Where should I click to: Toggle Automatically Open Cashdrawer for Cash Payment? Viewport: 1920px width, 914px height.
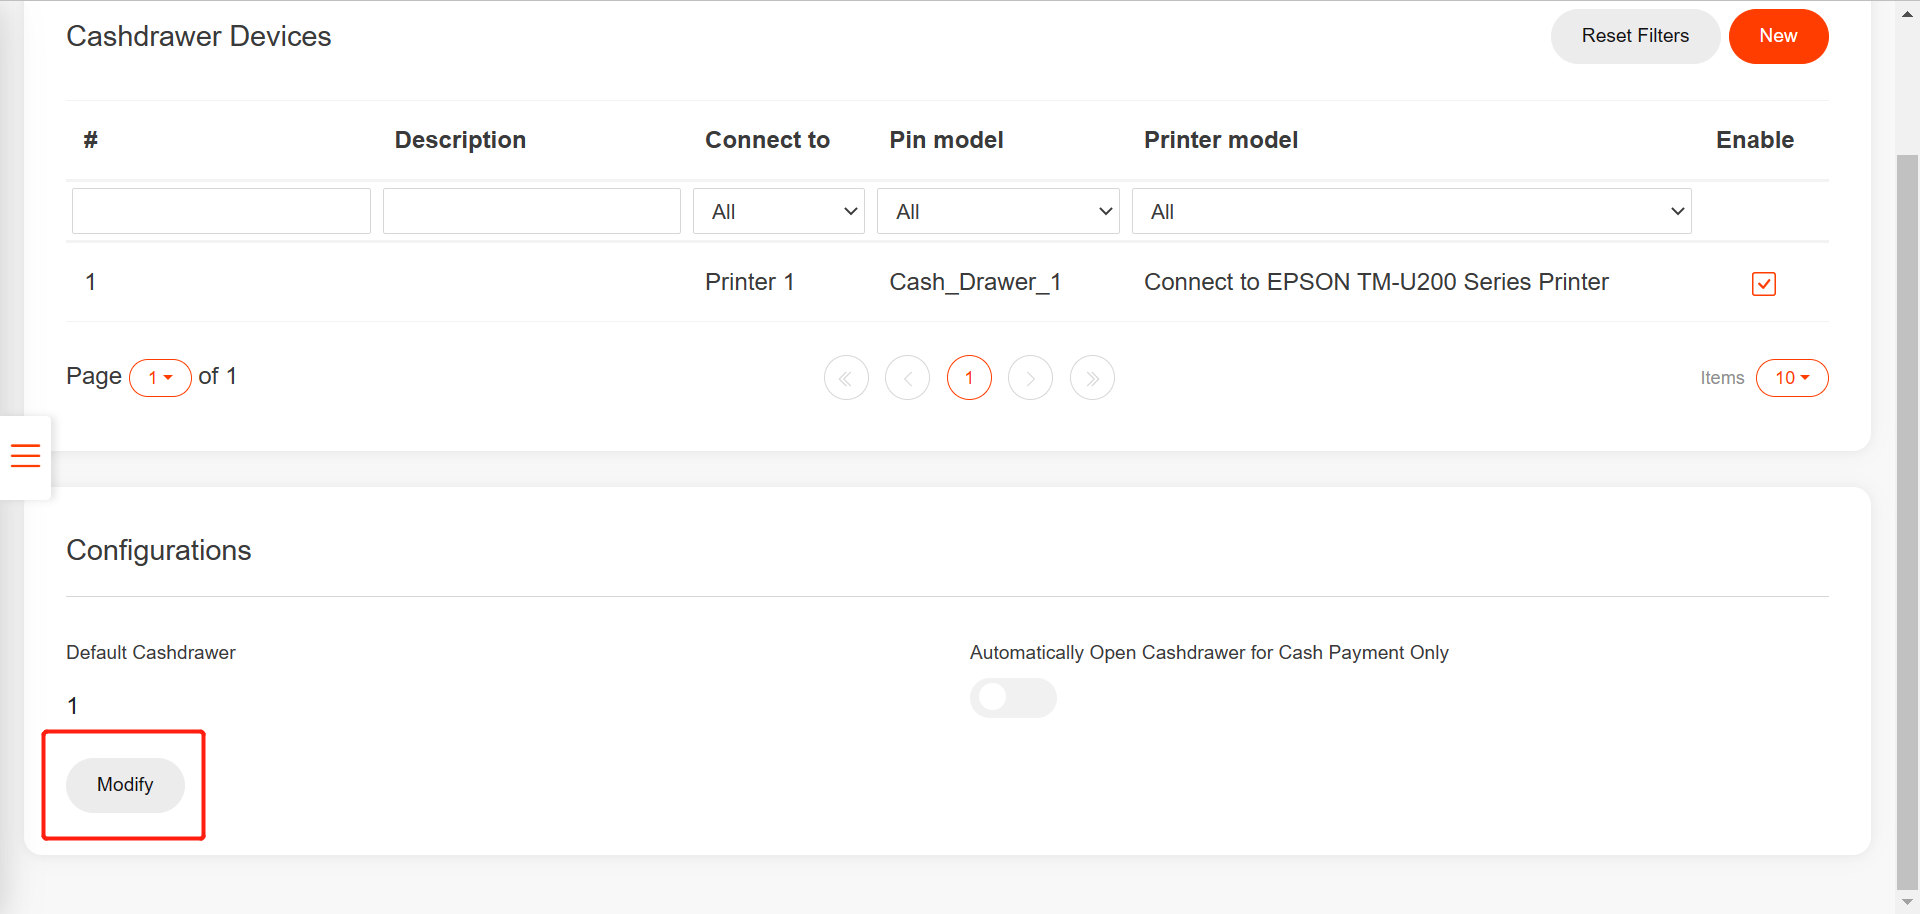tap(1012, 698)
